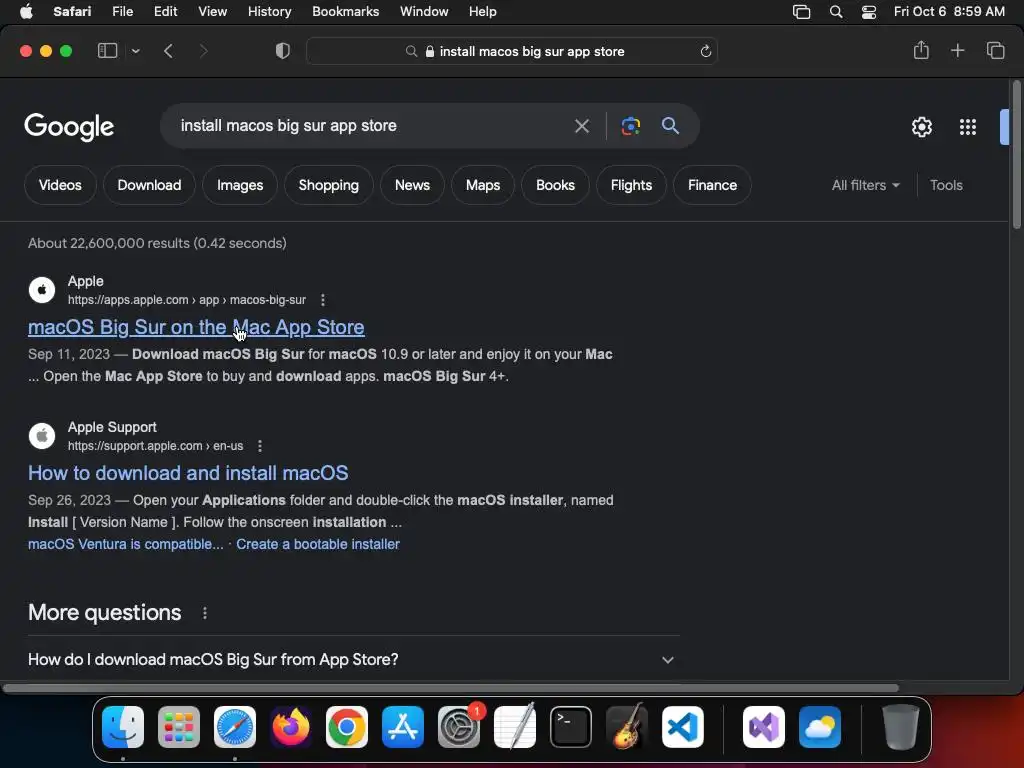Image resolution: width=1024 pixels, height=768 pixels.
Task: Go to Google homepage via logo
Action: coord(69,127)
